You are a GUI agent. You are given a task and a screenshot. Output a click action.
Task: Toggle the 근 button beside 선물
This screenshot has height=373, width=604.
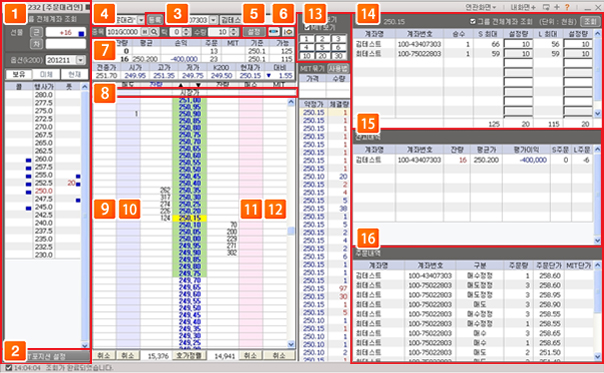pyautogui.click(x=37, y=32)
